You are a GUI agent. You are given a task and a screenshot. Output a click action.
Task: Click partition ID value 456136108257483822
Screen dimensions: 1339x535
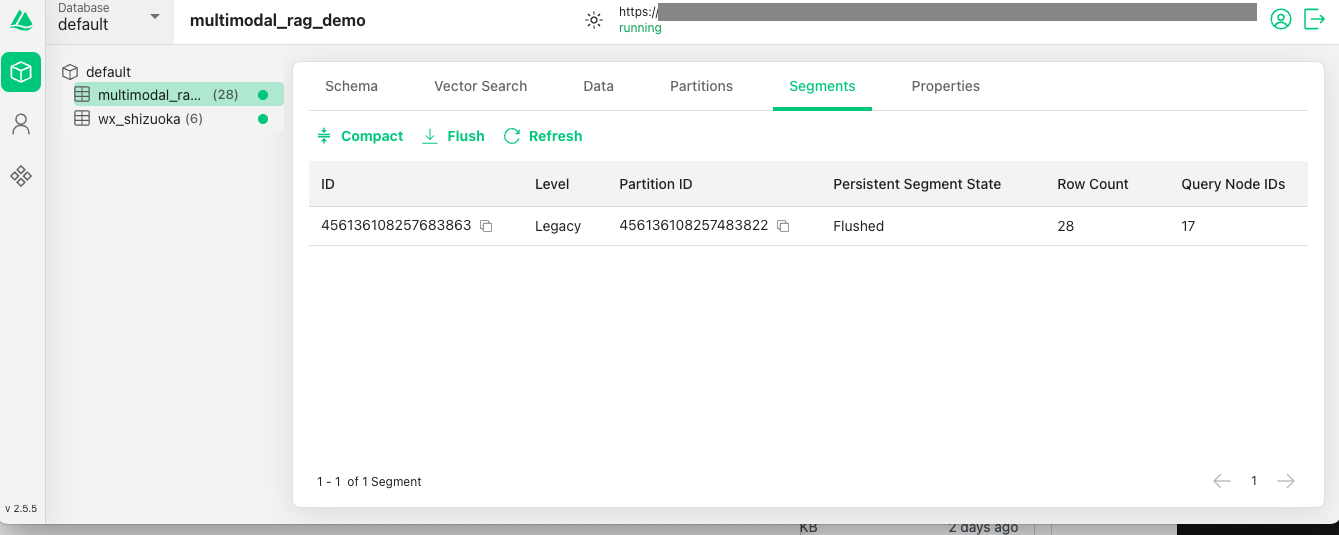(x=694, y=226)
